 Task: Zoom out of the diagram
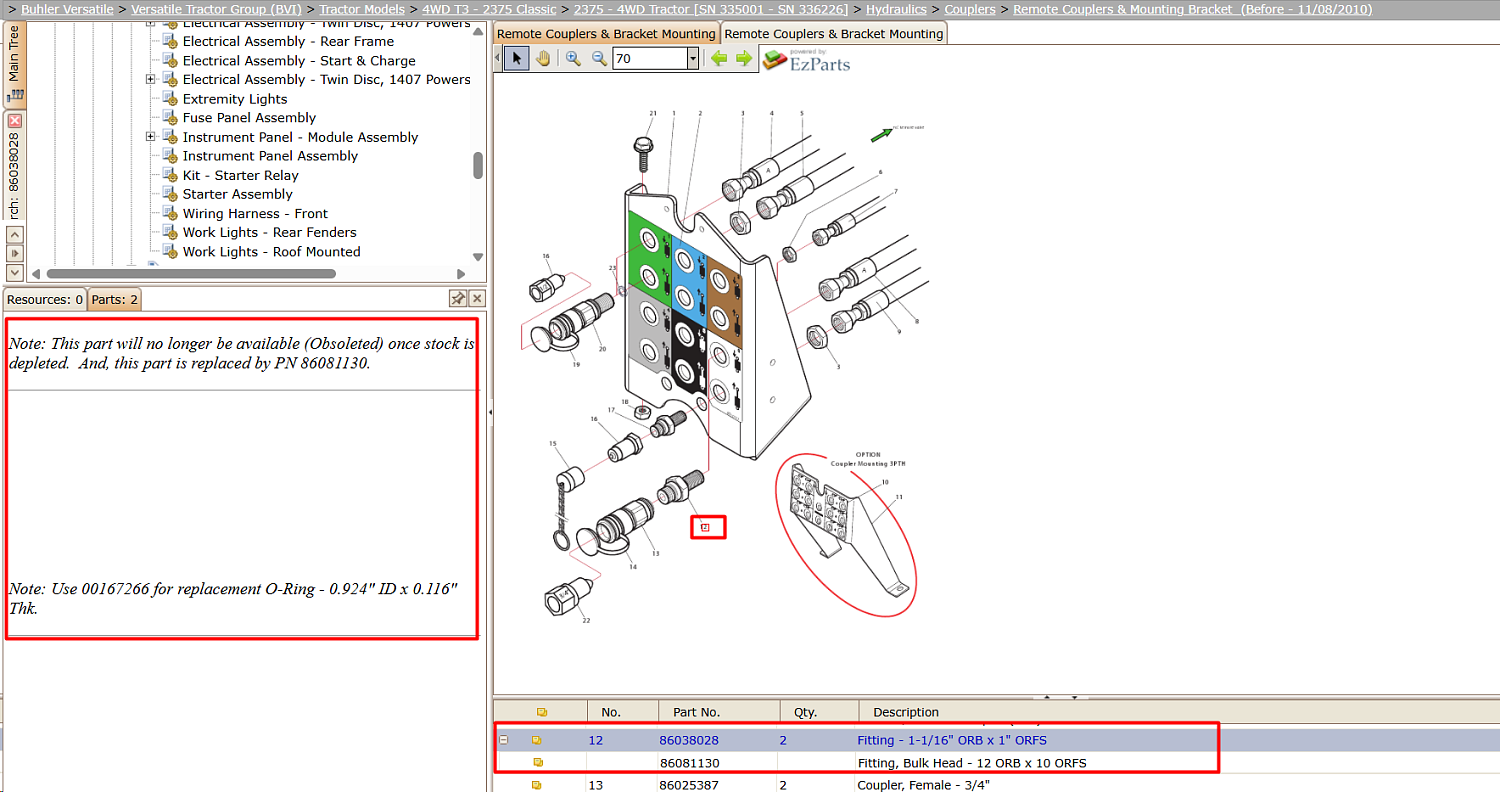click(x=599, y=59)
